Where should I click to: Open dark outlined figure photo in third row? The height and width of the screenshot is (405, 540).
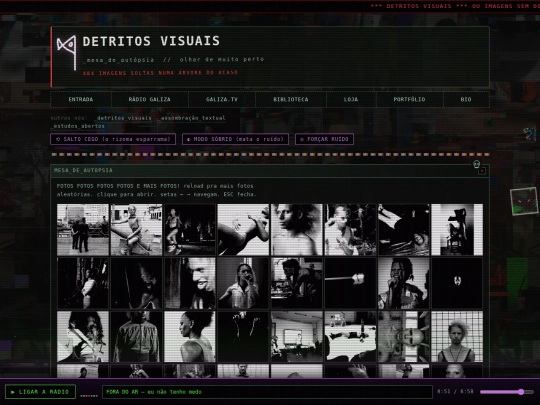(x=243, y=337)
